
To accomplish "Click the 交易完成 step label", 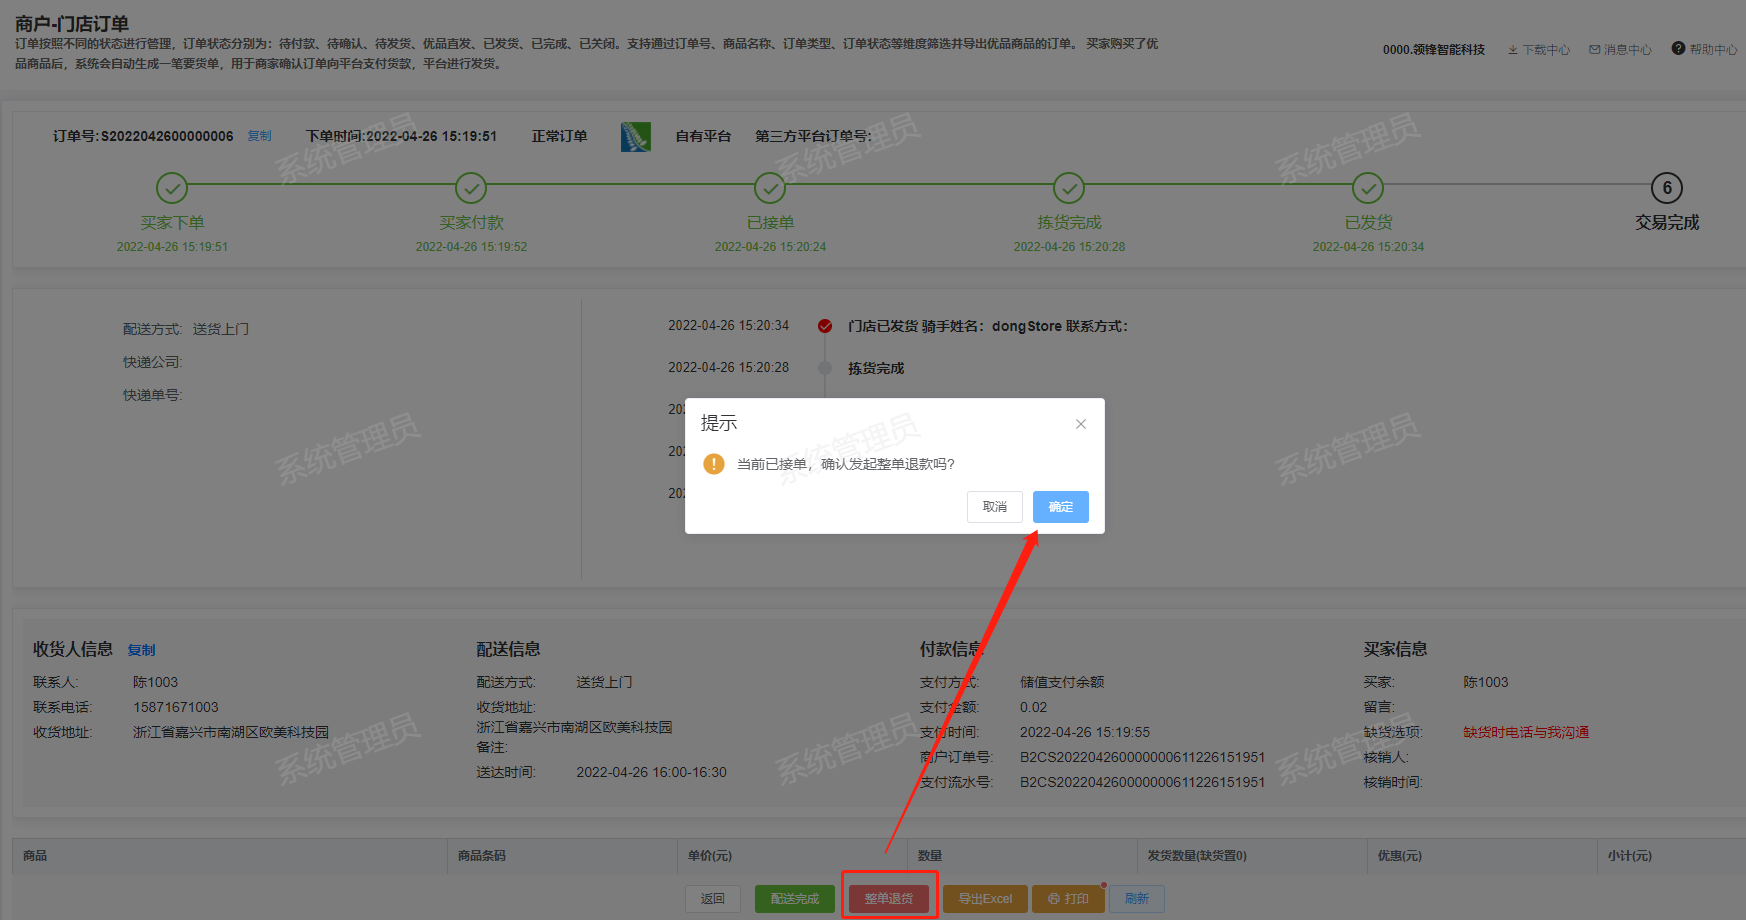I will [x=1667, y=223].
